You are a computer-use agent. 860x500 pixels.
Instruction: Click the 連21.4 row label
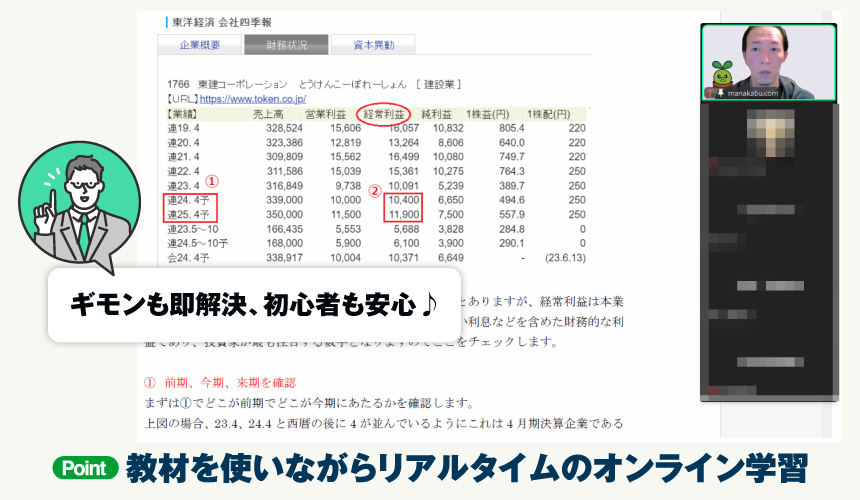click(x=183, y=157)
